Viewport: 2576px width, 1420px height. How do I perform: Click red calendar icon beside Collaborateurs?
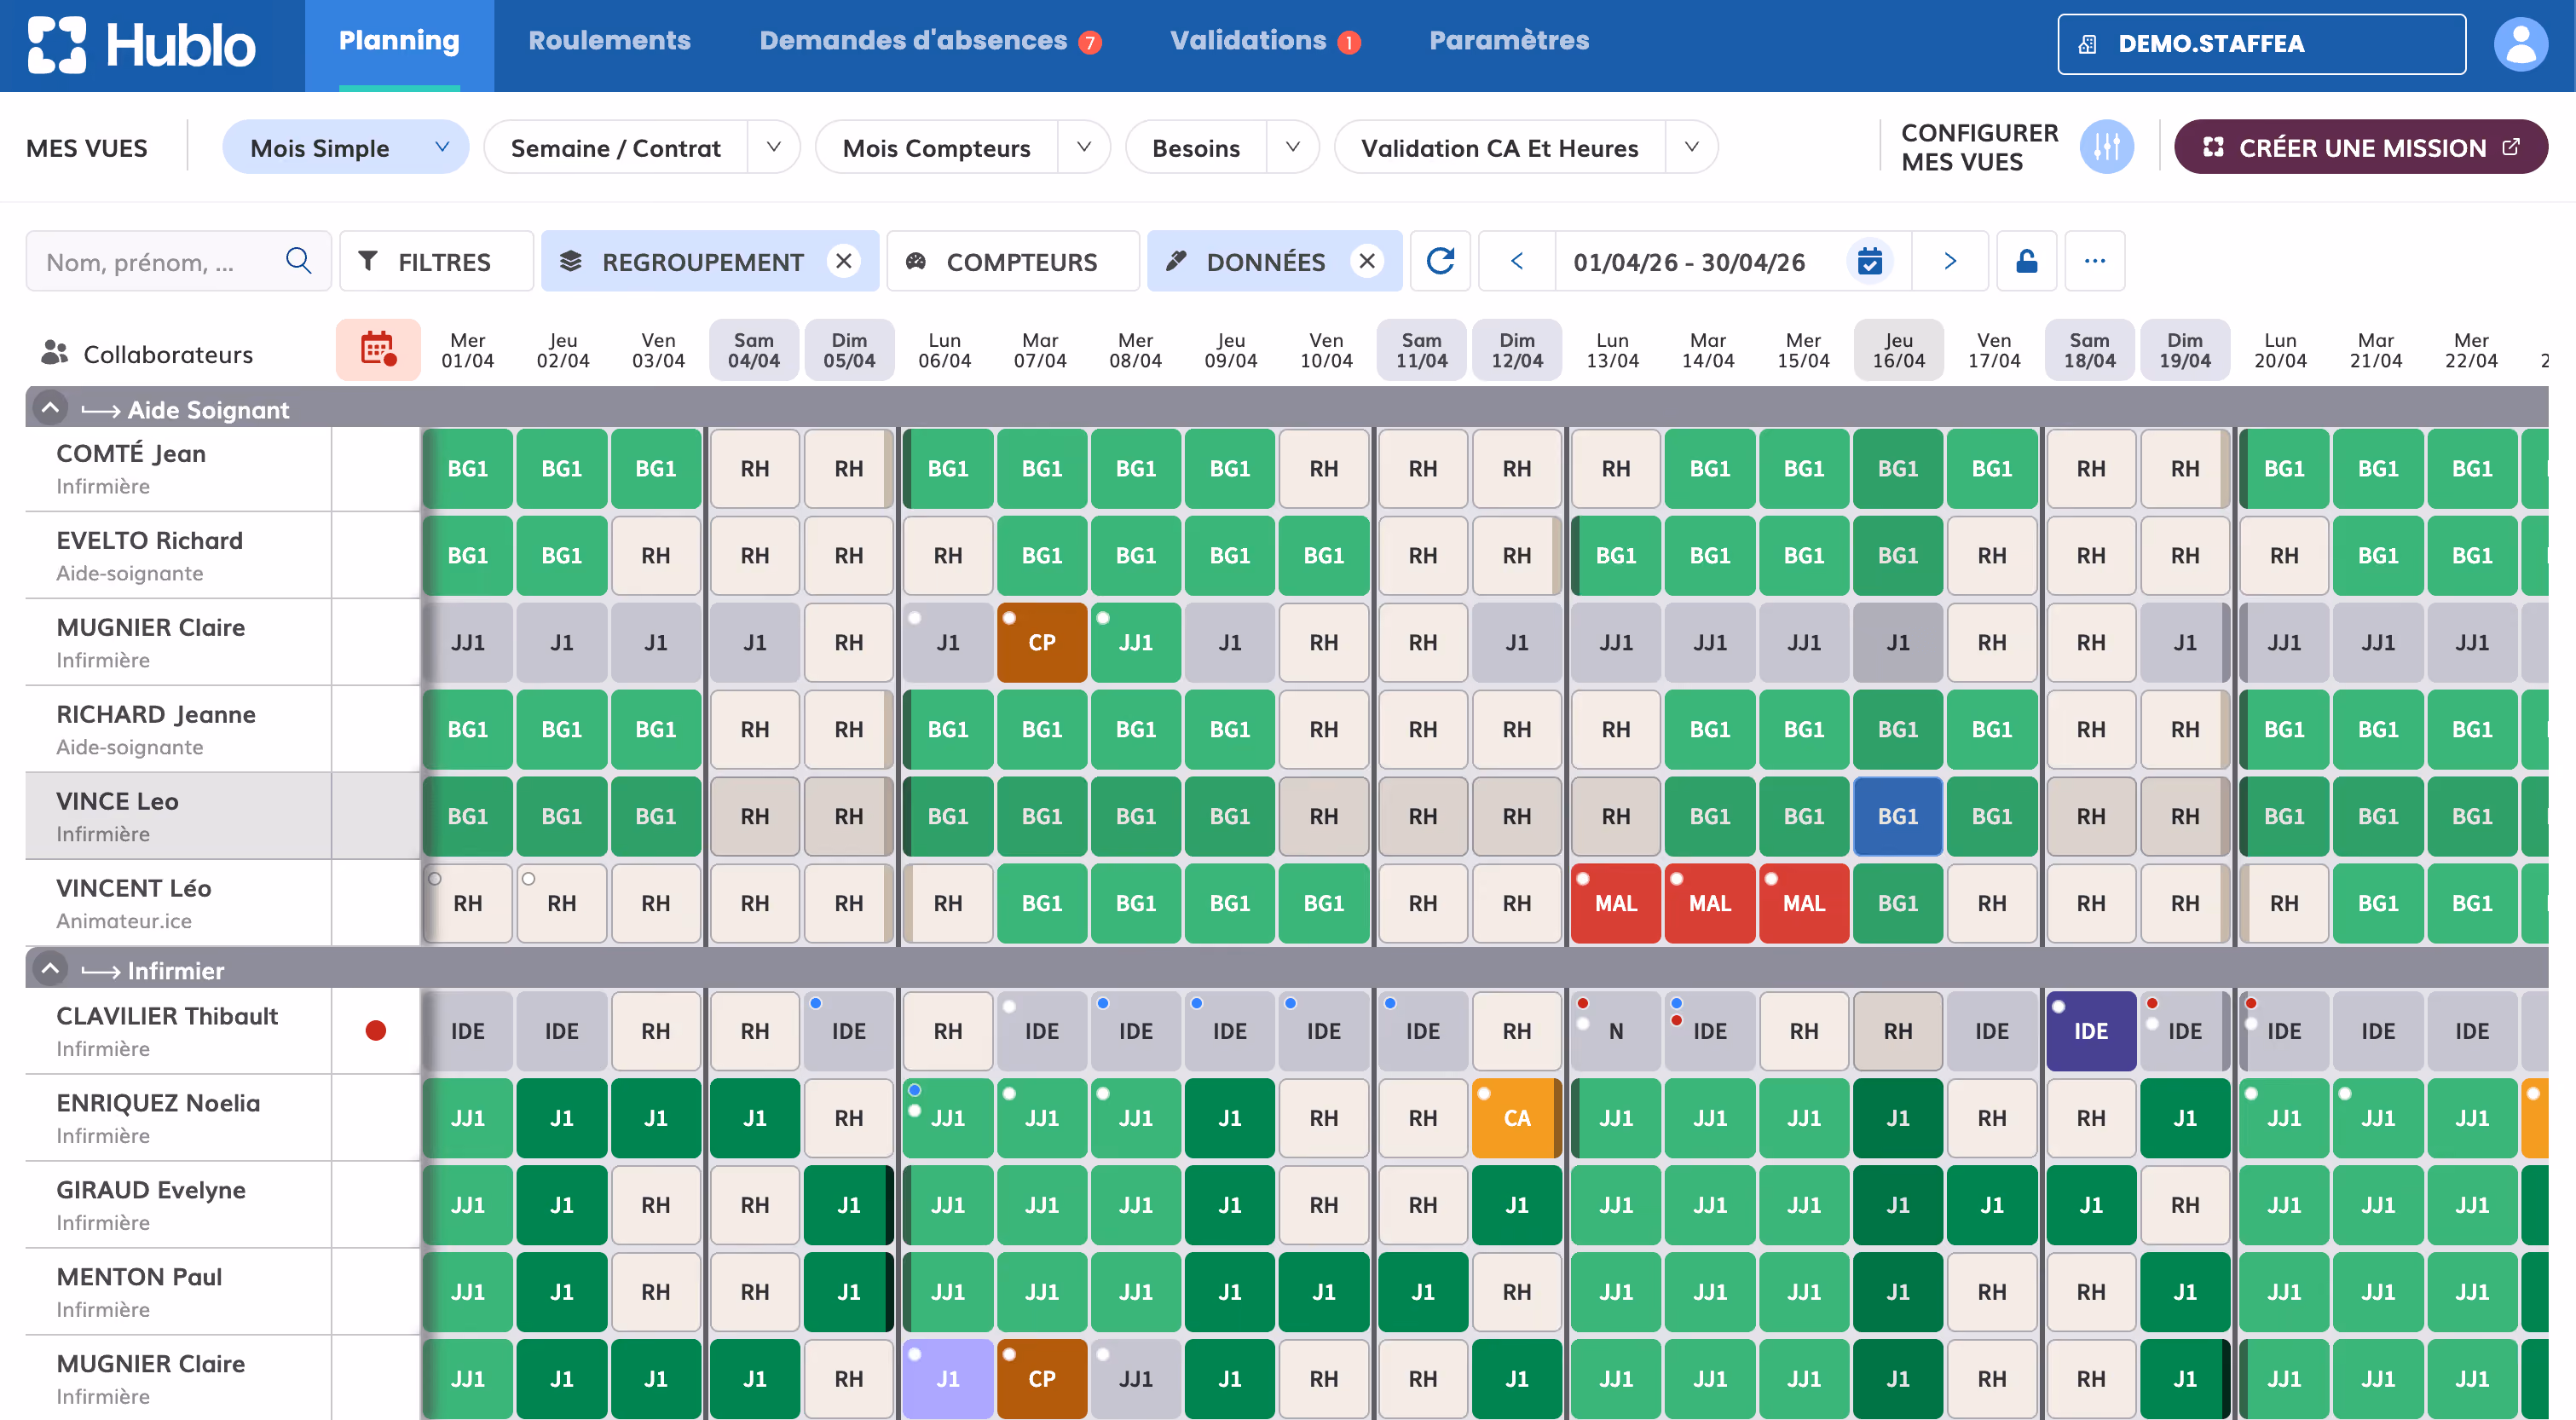pyautogui.click(x=378, y=349)
